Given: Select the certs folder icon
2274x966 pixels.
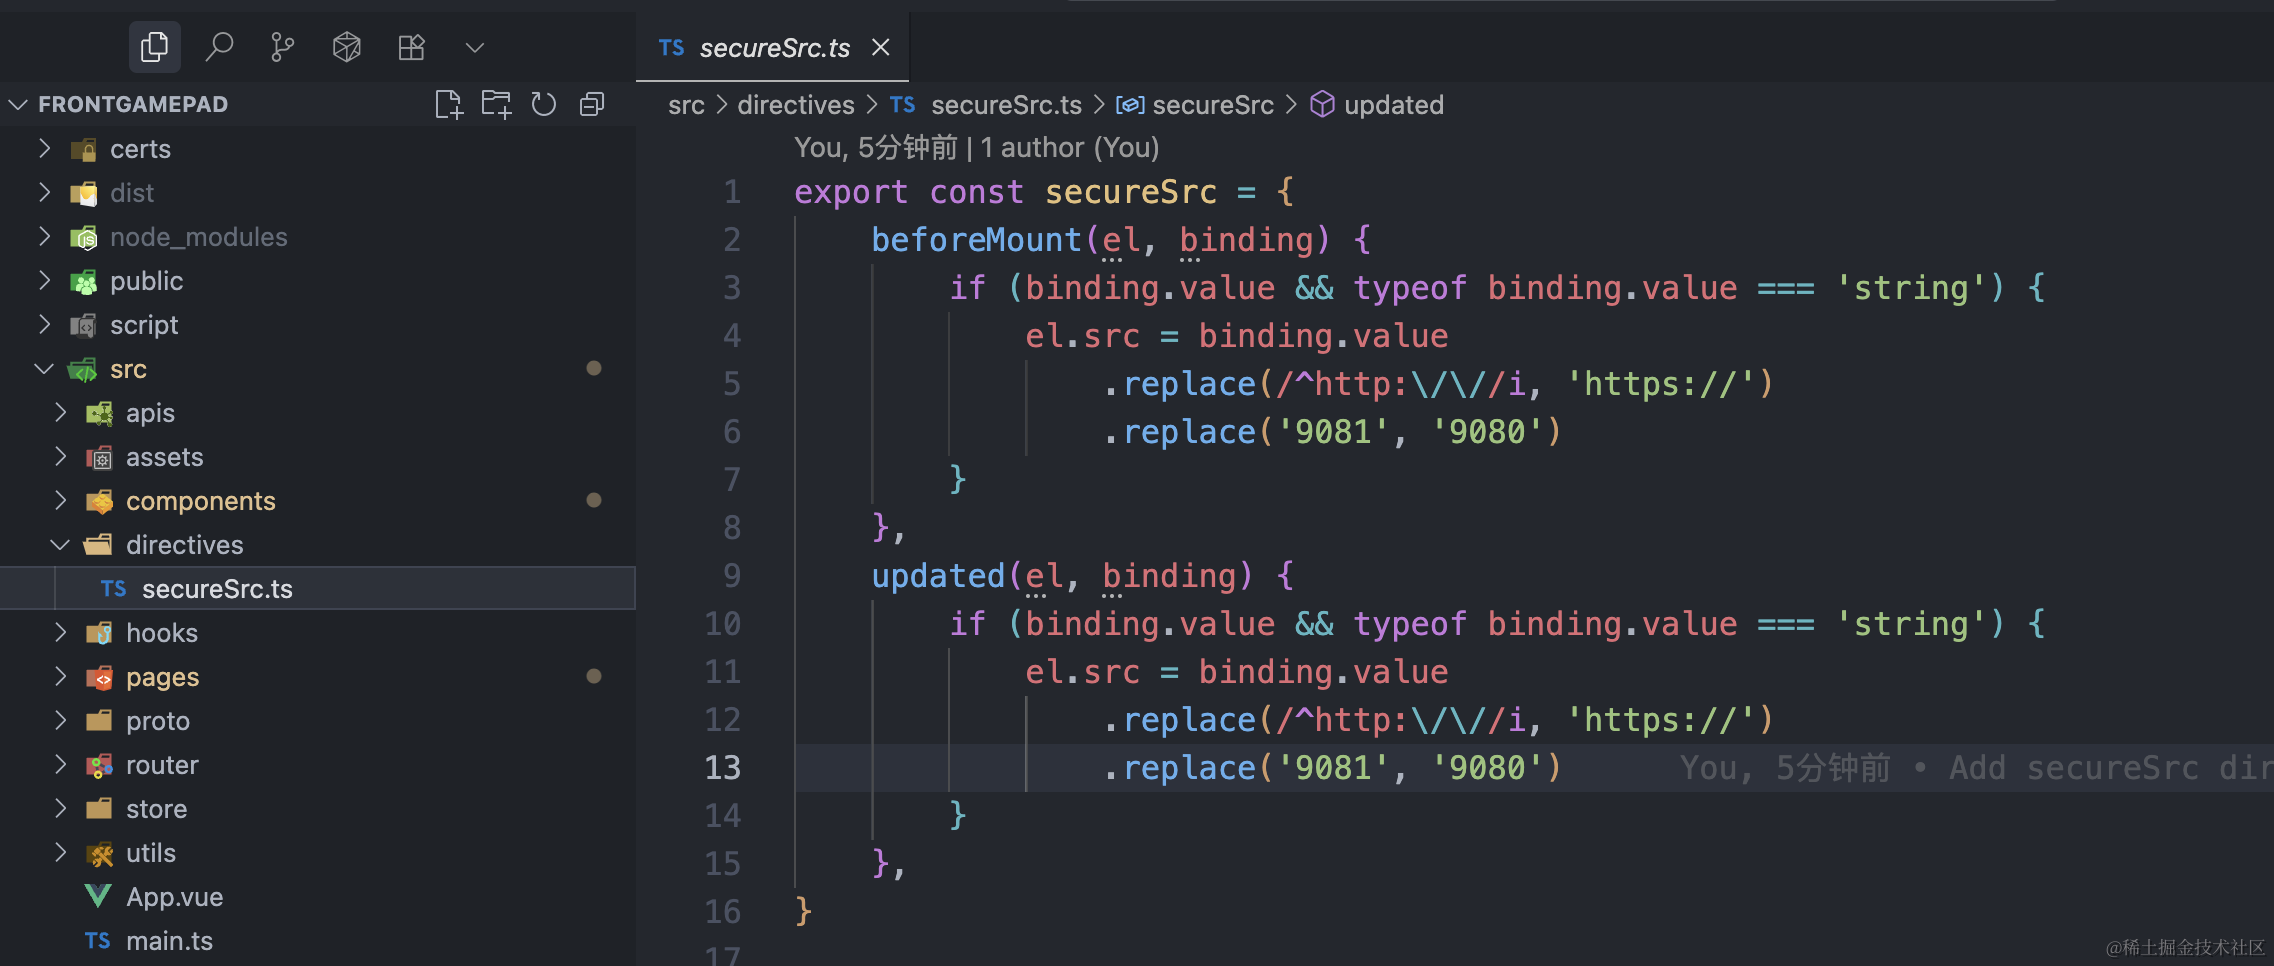Looking at the screenshot, I should click(84, 149).
